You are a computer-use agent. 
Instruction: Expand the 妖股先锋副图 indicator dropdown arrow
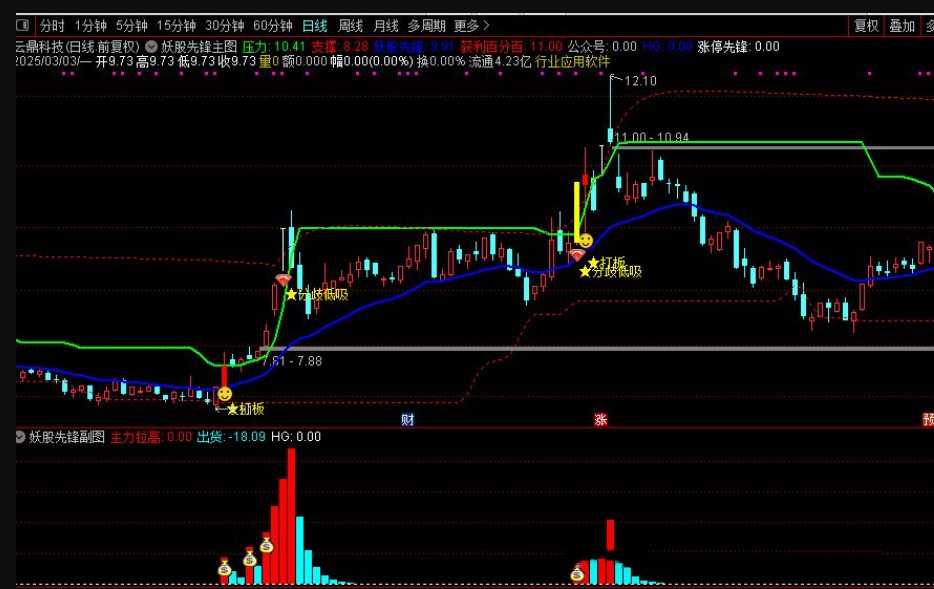[19, 437]
